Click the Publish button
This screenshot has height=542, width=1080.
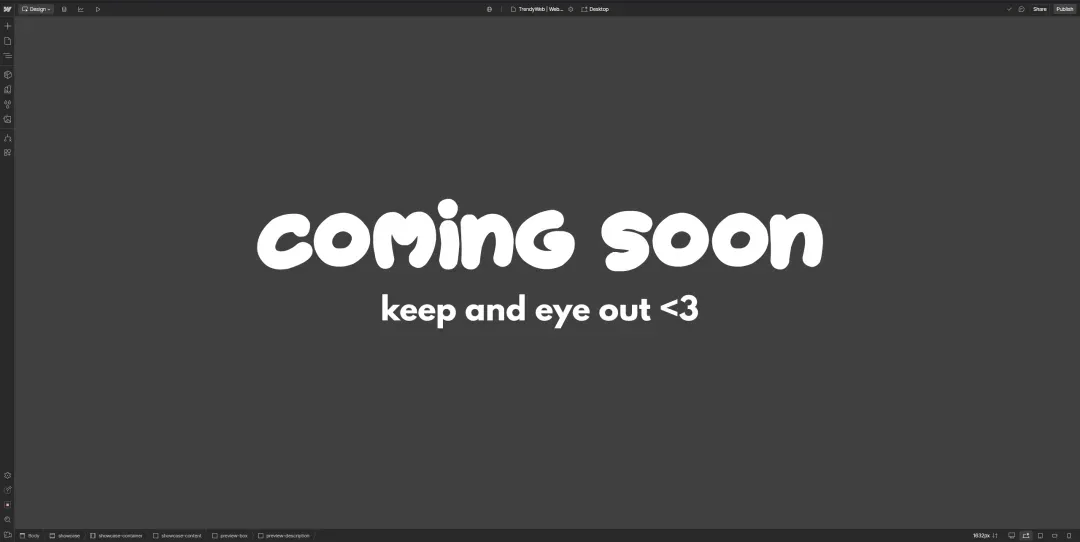(1065, 9)
